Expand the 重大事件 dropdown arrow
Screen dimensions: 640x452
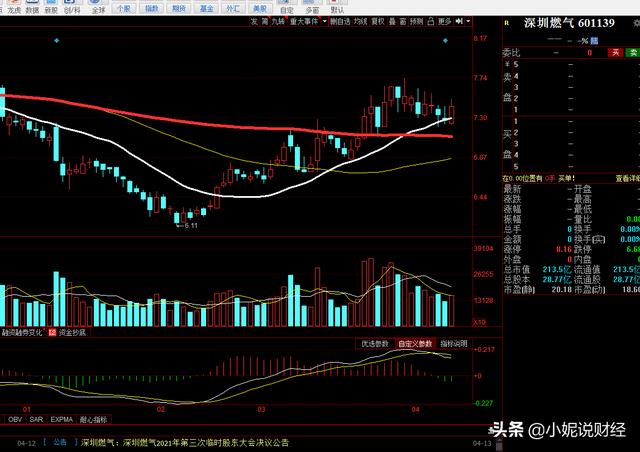(x=324, y=21)
